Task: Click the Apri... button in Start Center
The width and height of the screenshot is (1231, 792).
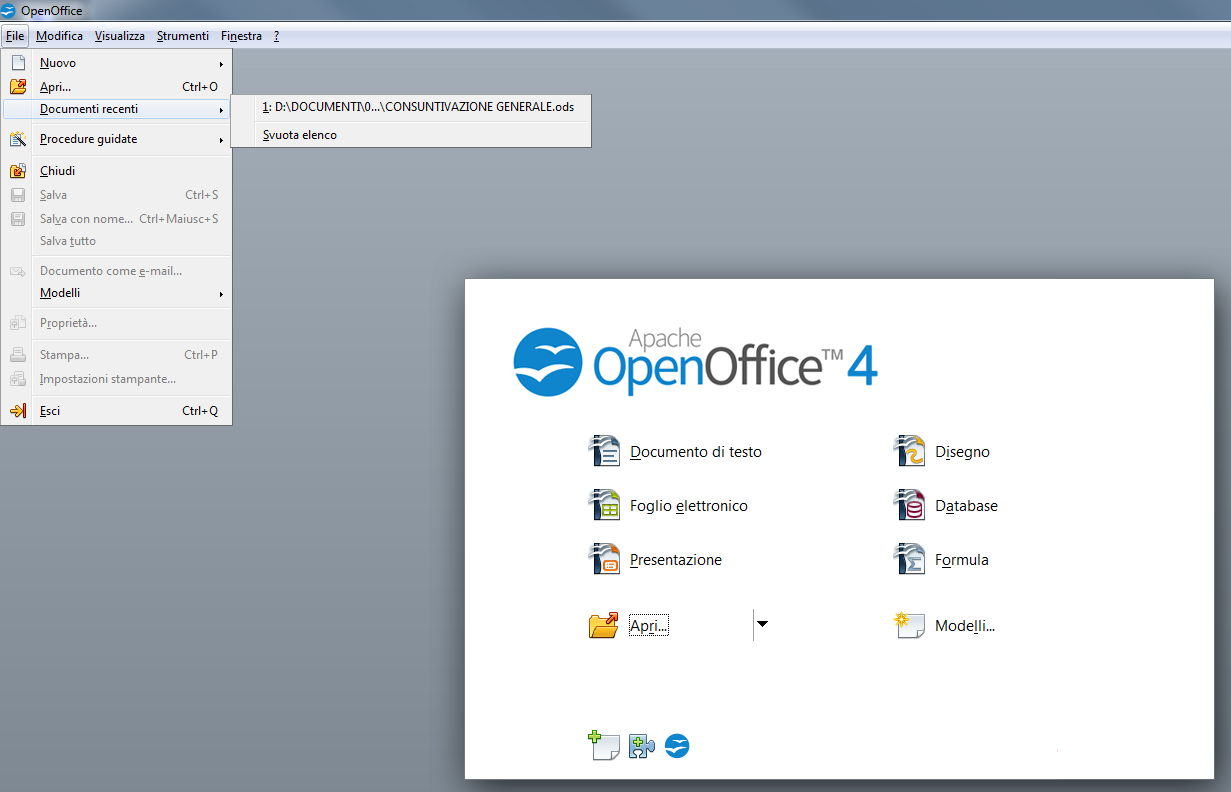Action: pos(649,626)
